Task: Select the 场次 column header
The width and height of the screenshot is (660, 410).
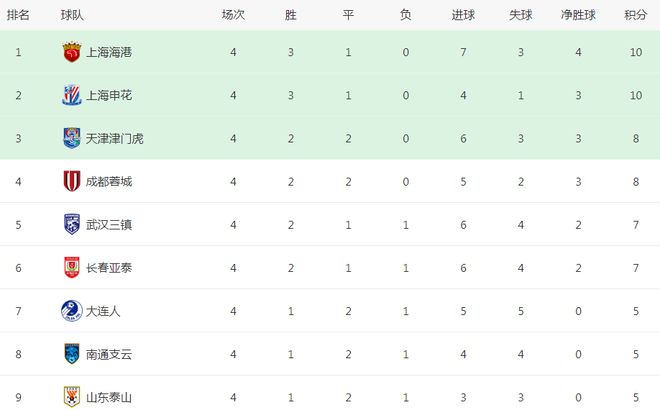Action: [233, 15]
